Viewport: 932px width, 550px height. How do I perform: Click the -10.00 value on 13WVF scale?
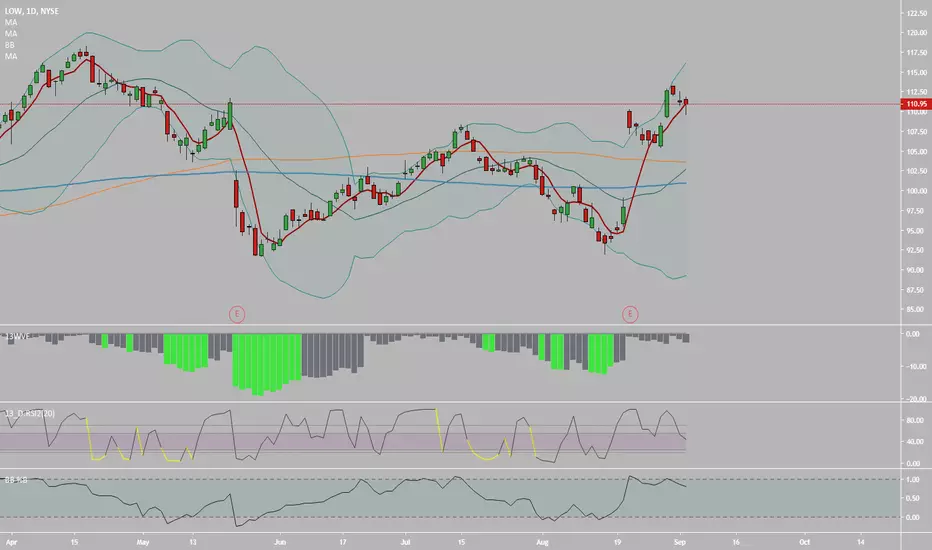pyautogui.click(x=915, y=367)
